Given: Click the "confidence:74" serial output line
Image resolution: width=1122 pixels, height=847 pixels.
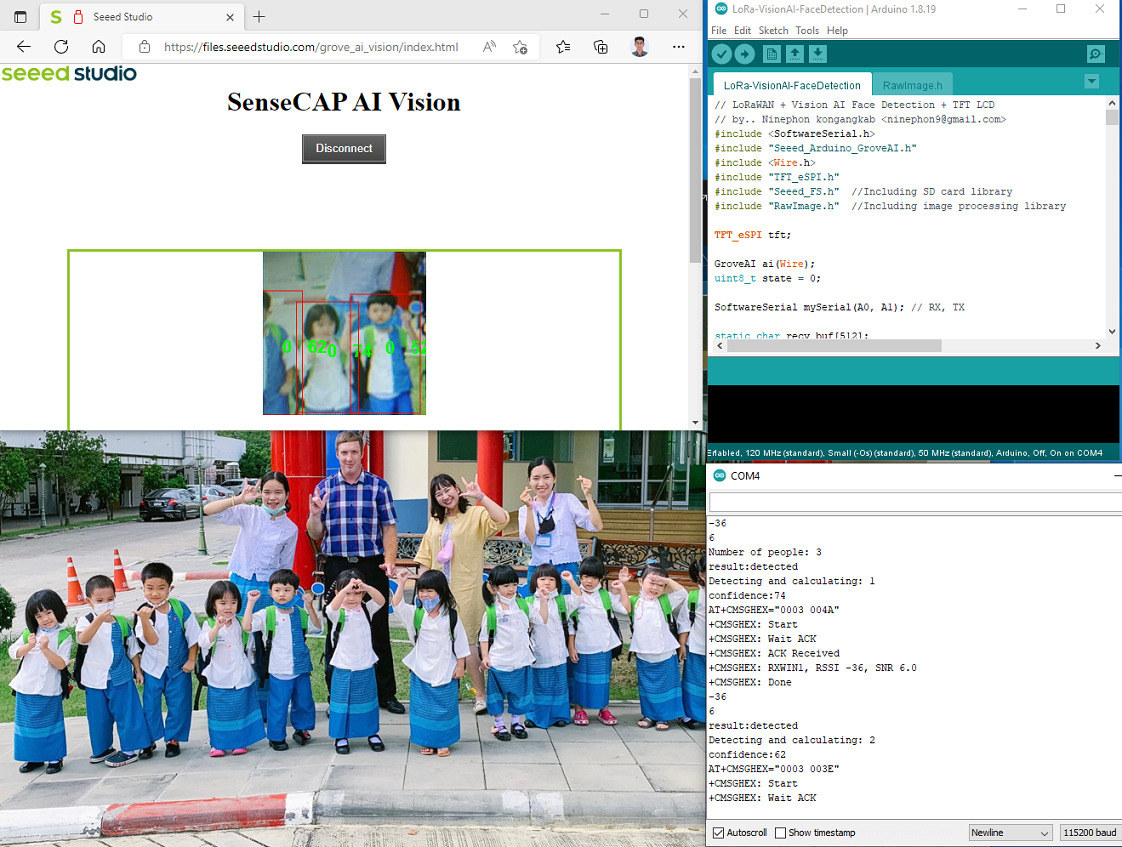Looking at the screenshot, I should (x=747, y=596).
